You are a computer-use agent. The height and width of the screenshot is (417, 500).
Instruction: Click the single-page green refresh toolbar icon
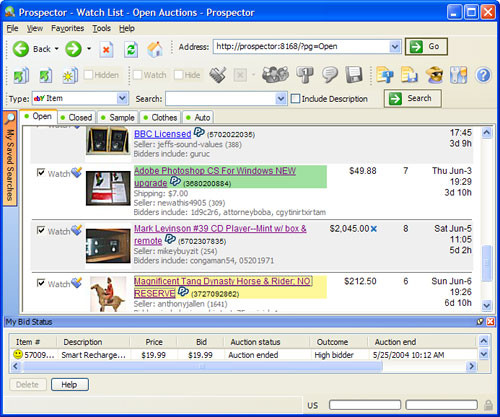coord(46,75)
